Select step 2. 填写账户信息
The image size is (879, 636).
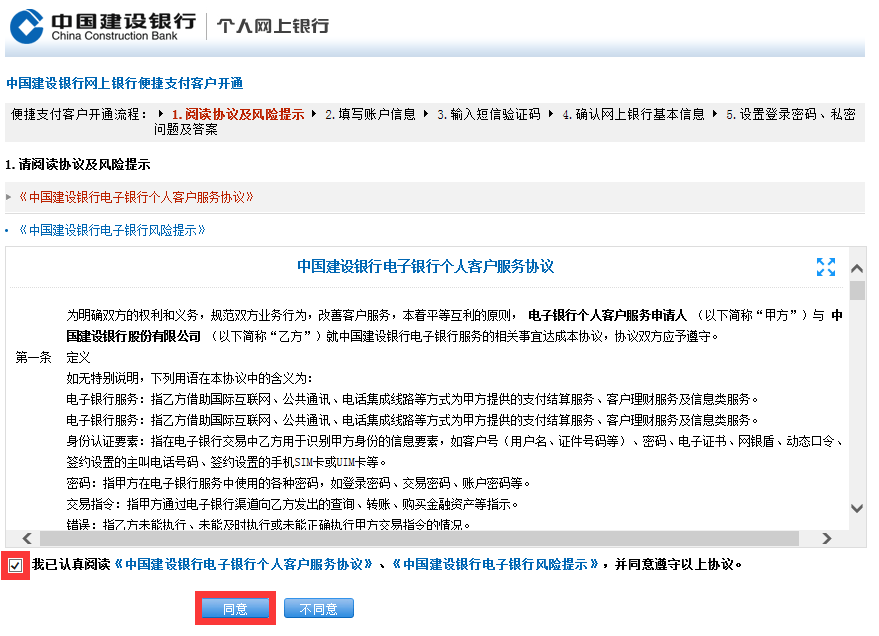(x=371, y=114)
